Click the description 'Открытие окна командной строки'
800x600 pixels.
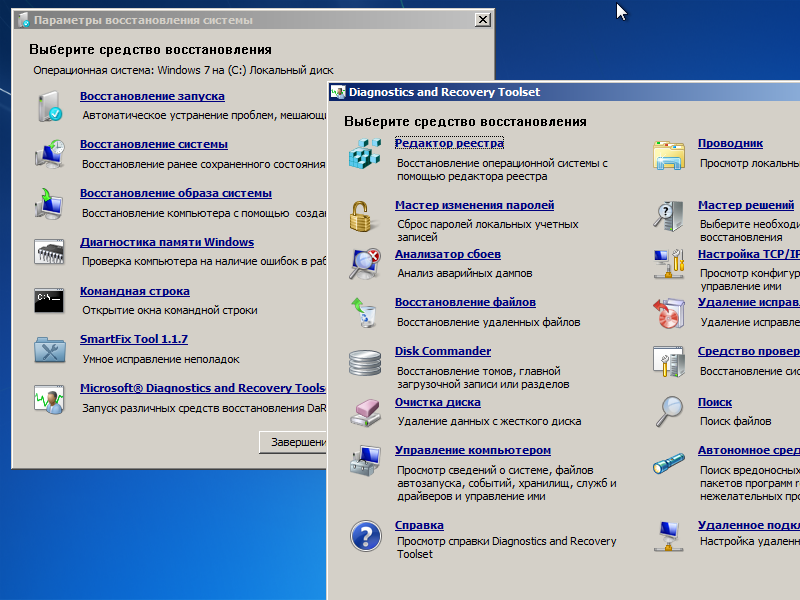point(170,310)
